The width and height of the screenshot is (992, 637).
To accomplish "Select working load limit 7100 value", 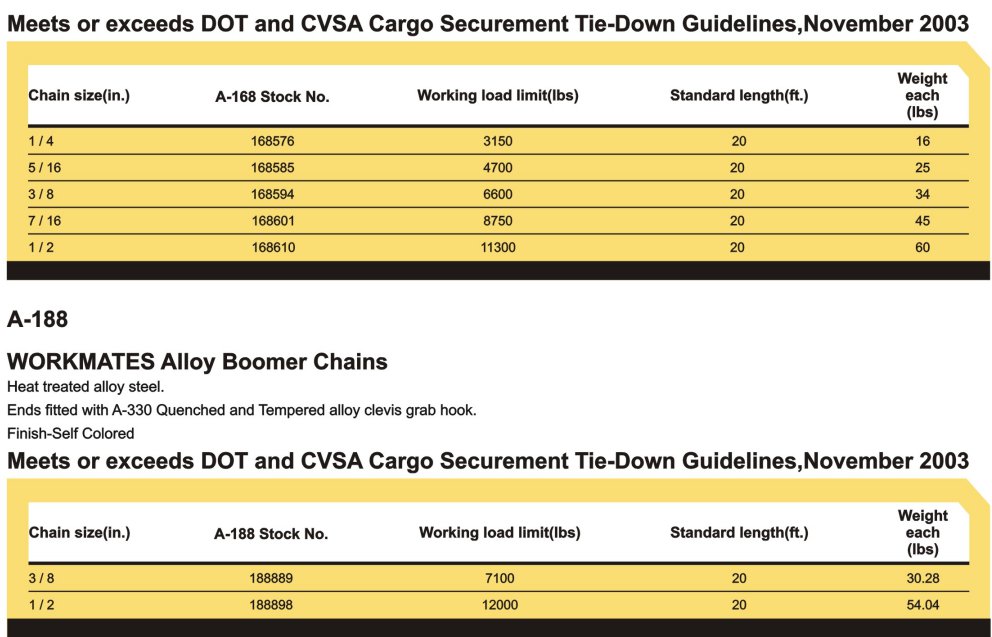I will [x=499, y=578].
